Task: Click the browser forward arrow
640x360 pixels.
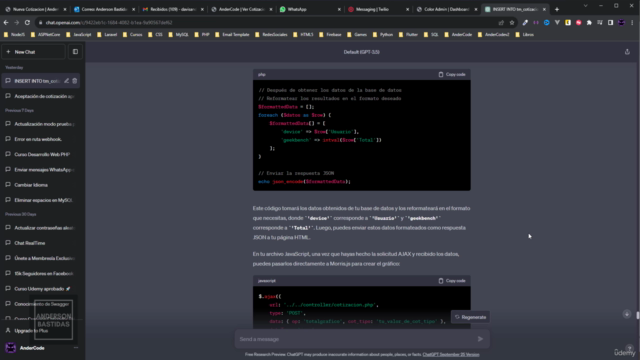Action: pyautogui.click(x=17, y=22)
